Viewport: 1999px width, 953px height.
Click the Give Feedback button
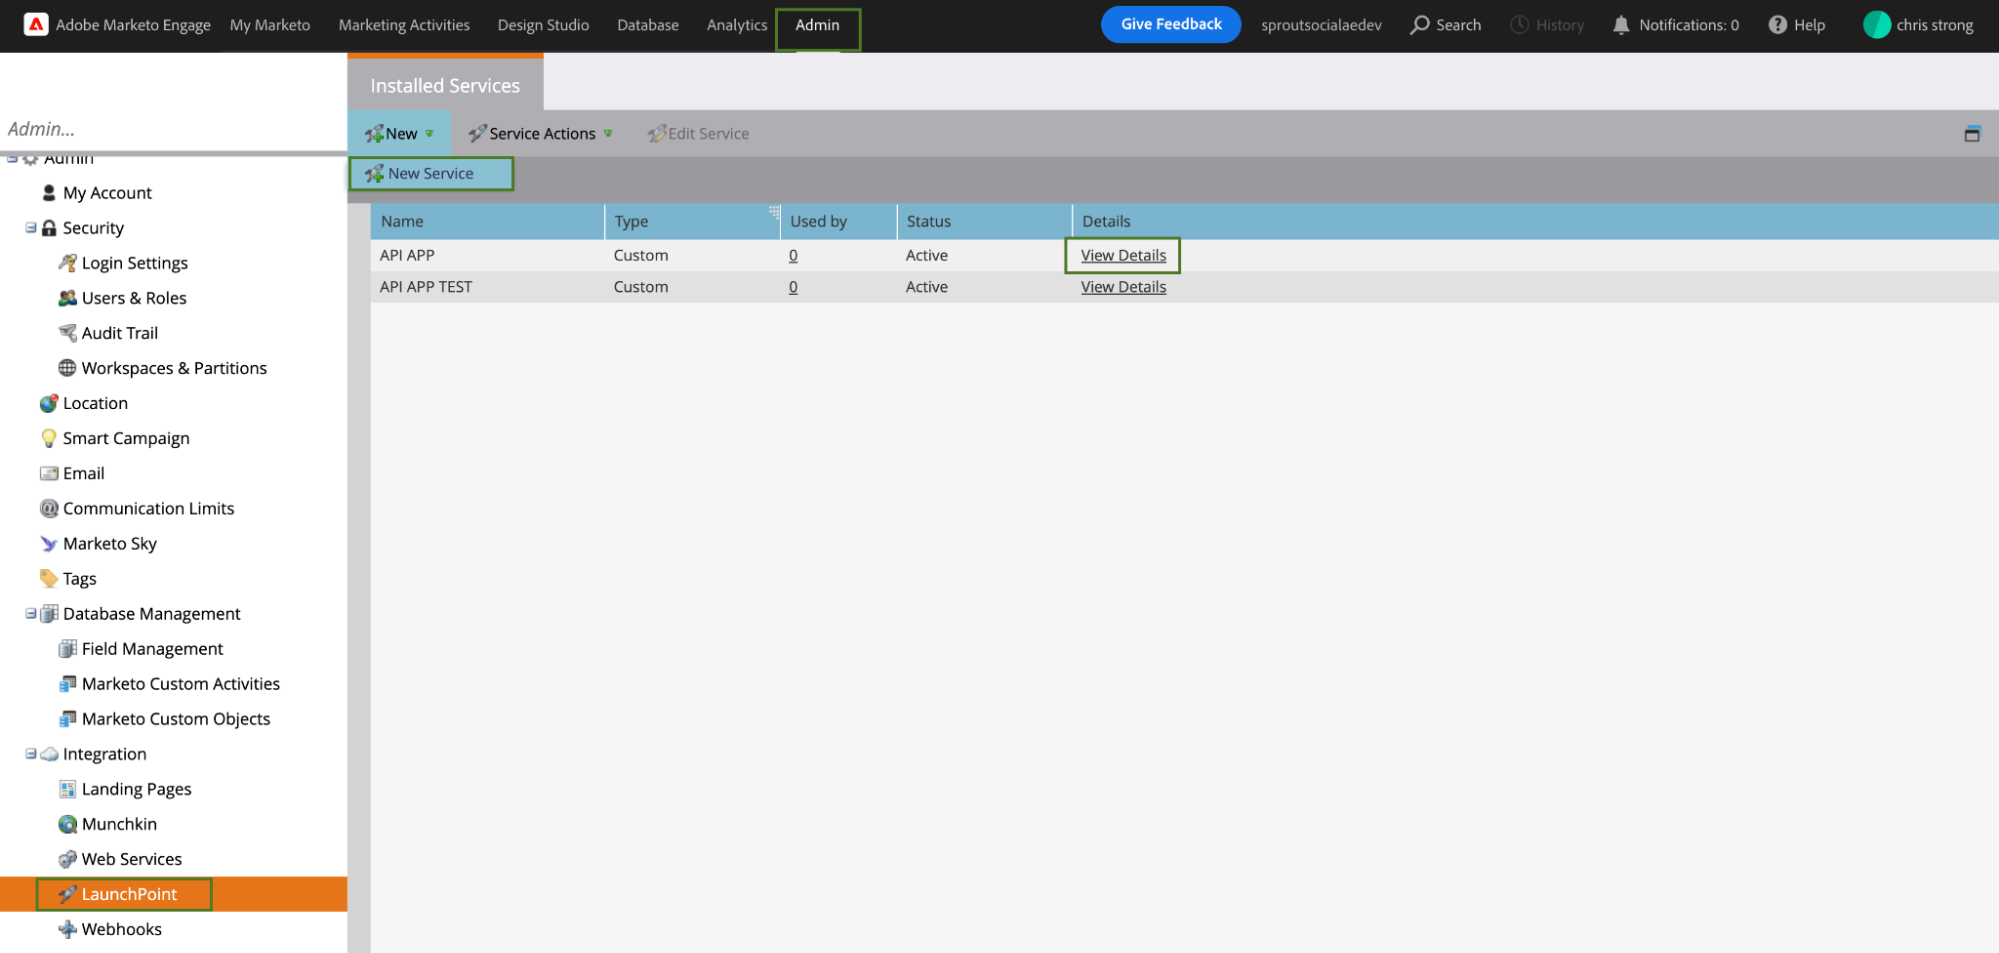click(x=1171, y=24)
